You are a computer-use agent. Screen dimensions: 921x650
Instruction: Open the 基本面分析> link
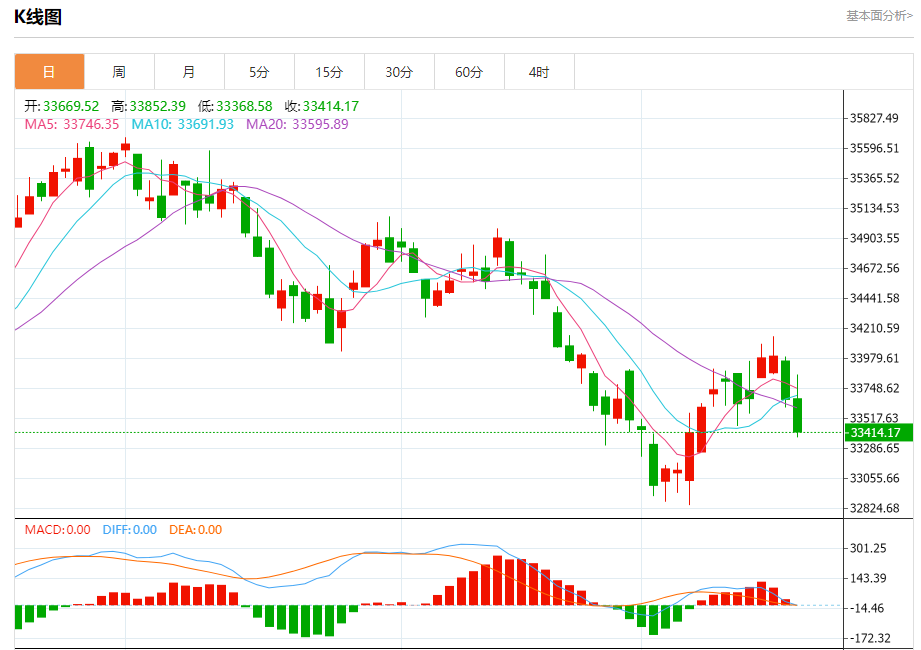[x=879, y=16]
